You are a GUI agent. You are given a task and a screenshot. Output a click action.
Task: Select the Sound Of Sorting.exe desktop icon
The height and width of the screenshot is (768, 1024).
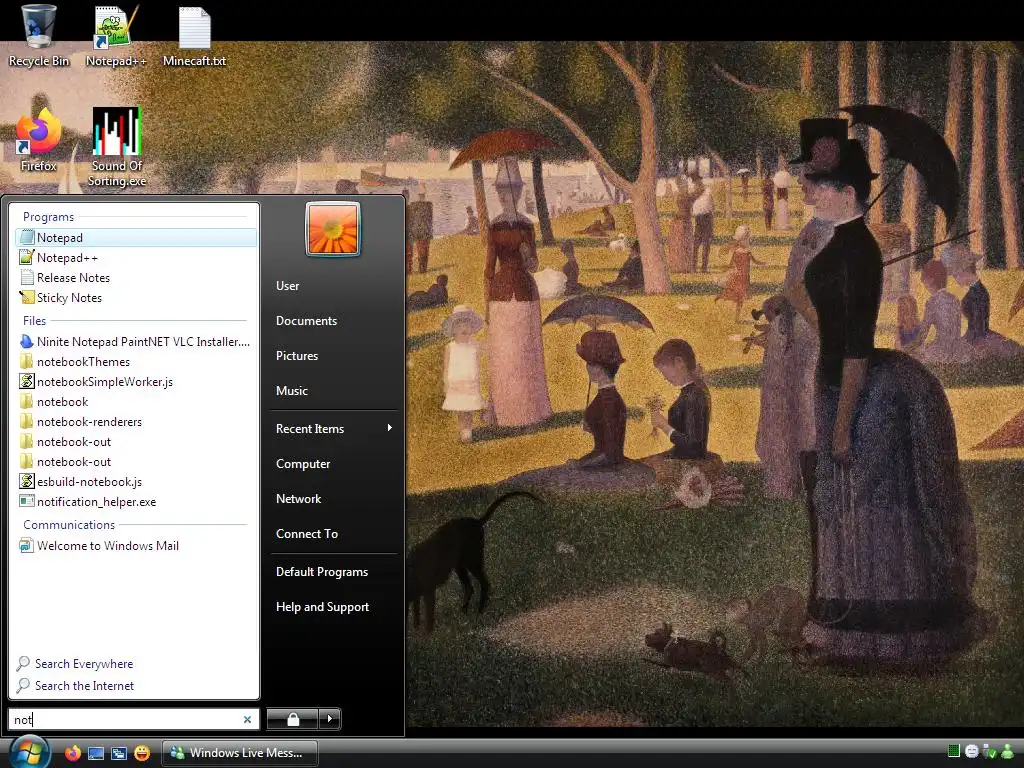(x=117, y=147)
